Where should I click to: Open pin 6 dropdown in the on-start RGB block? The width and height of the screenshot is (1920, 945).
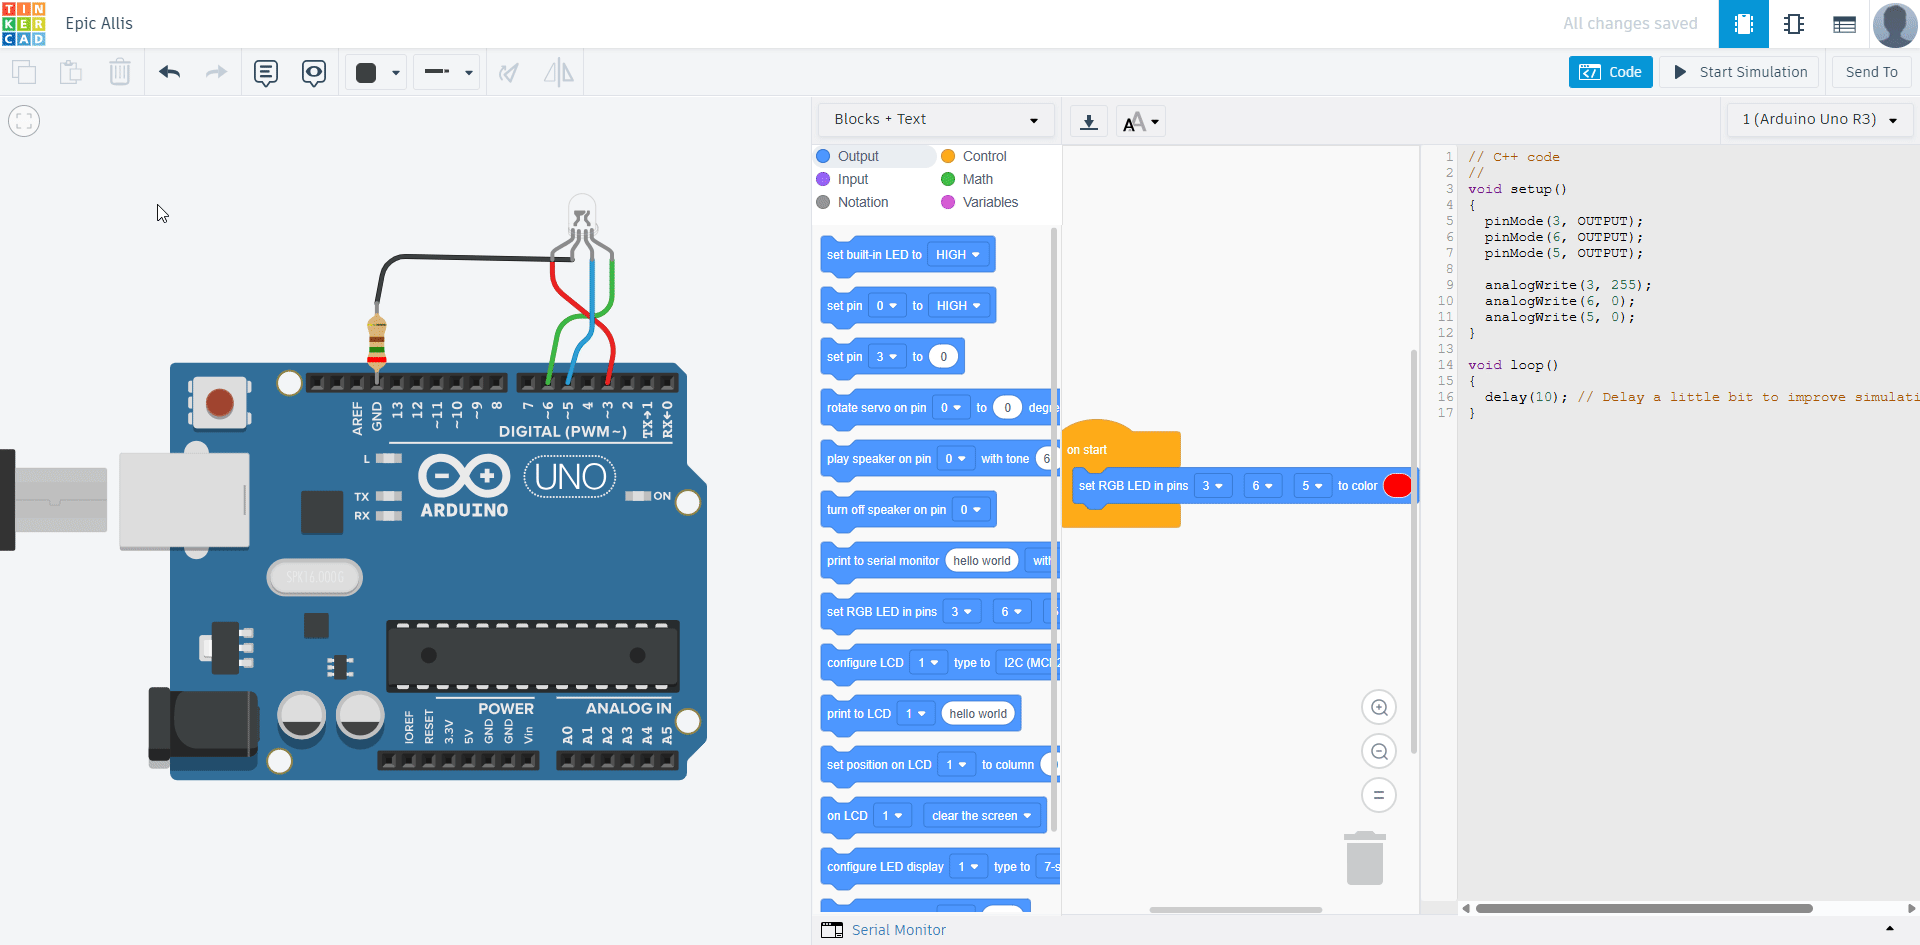pos(1263,486)
